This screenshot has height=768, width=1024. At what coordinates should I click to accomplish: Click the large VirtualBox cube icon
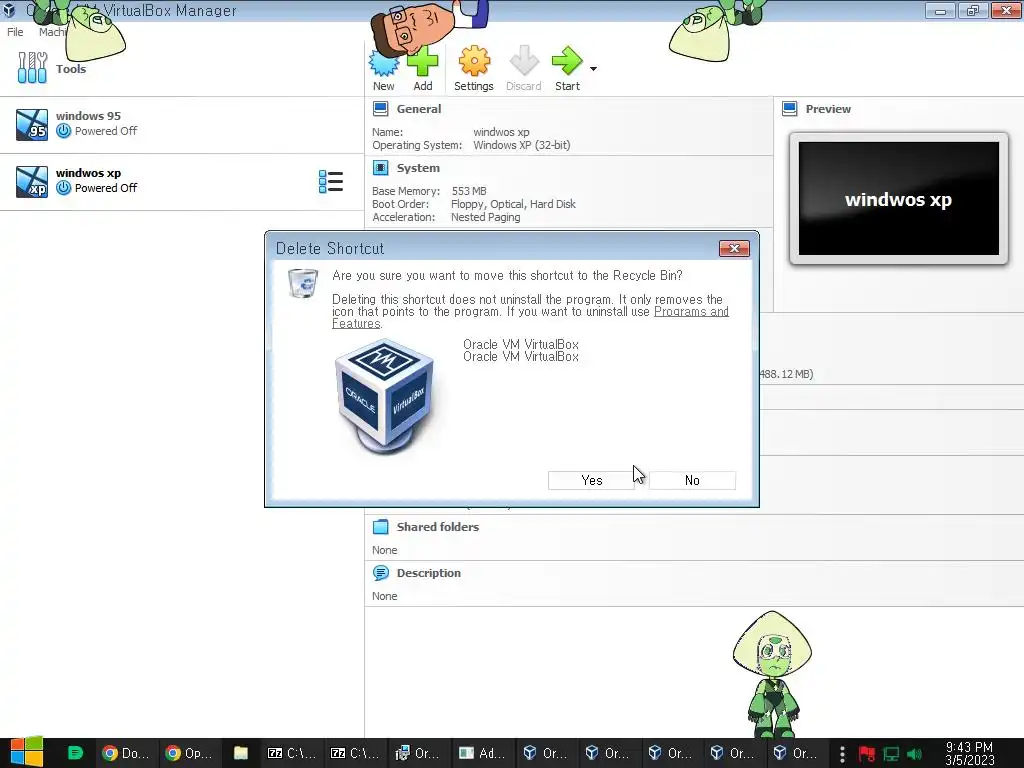pyautogui.click(x=385, y=396)
